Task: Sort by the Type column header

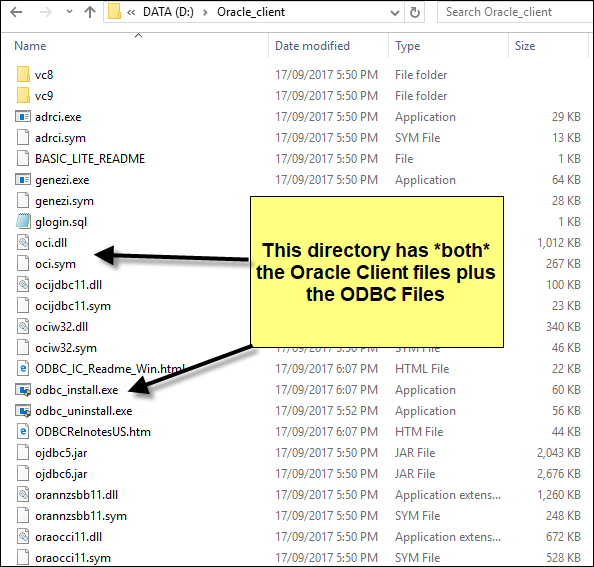Action: click(408, 46)
